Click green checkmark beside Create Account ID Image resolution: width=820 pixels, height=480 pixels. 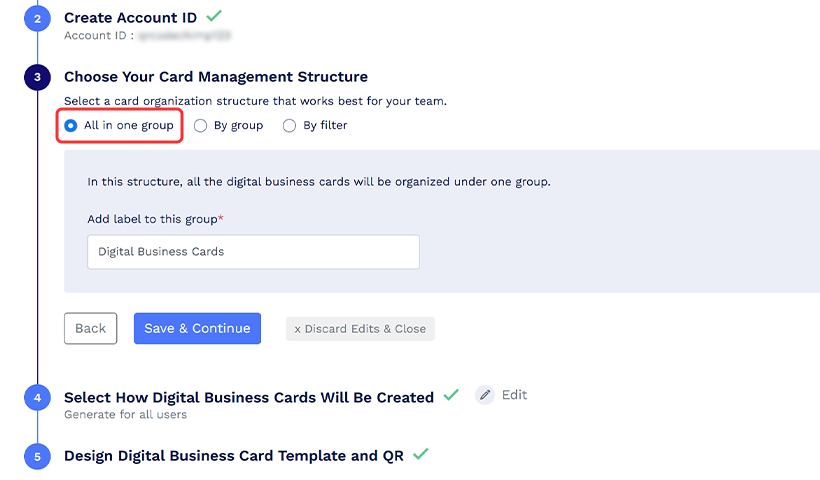214,16
